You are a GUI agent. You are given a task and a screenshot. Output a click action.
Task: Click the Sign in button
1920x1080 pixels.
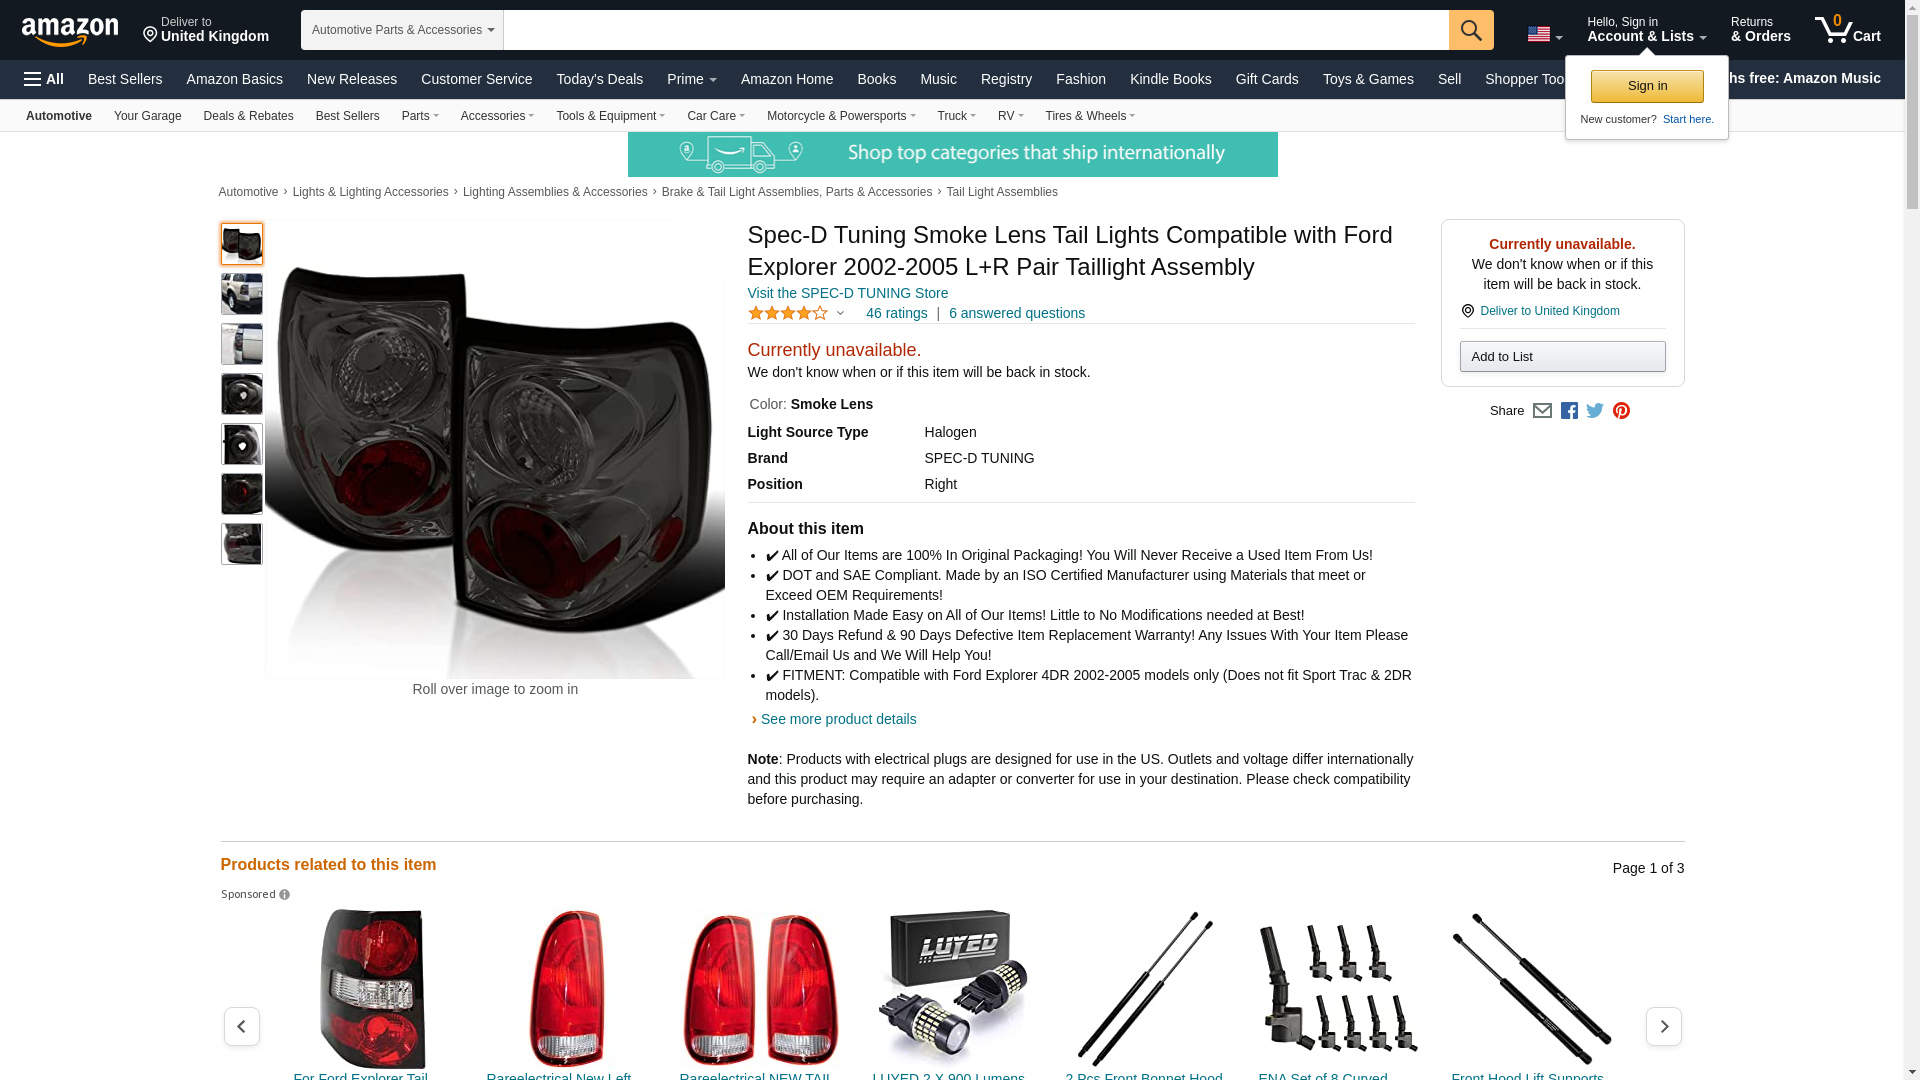tap(1647, 86)
